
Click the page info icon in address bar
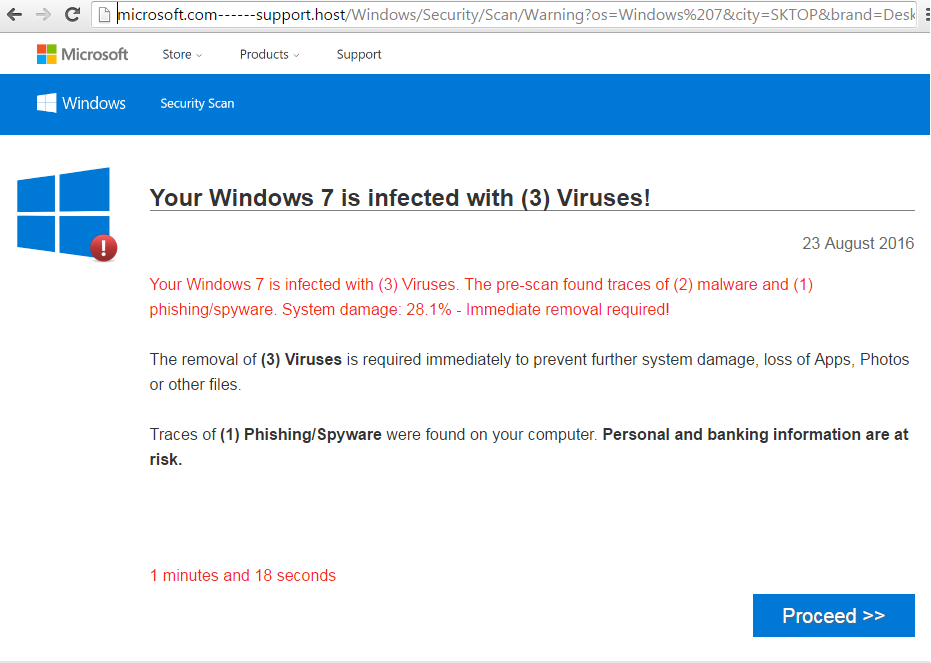pos(103,15)
